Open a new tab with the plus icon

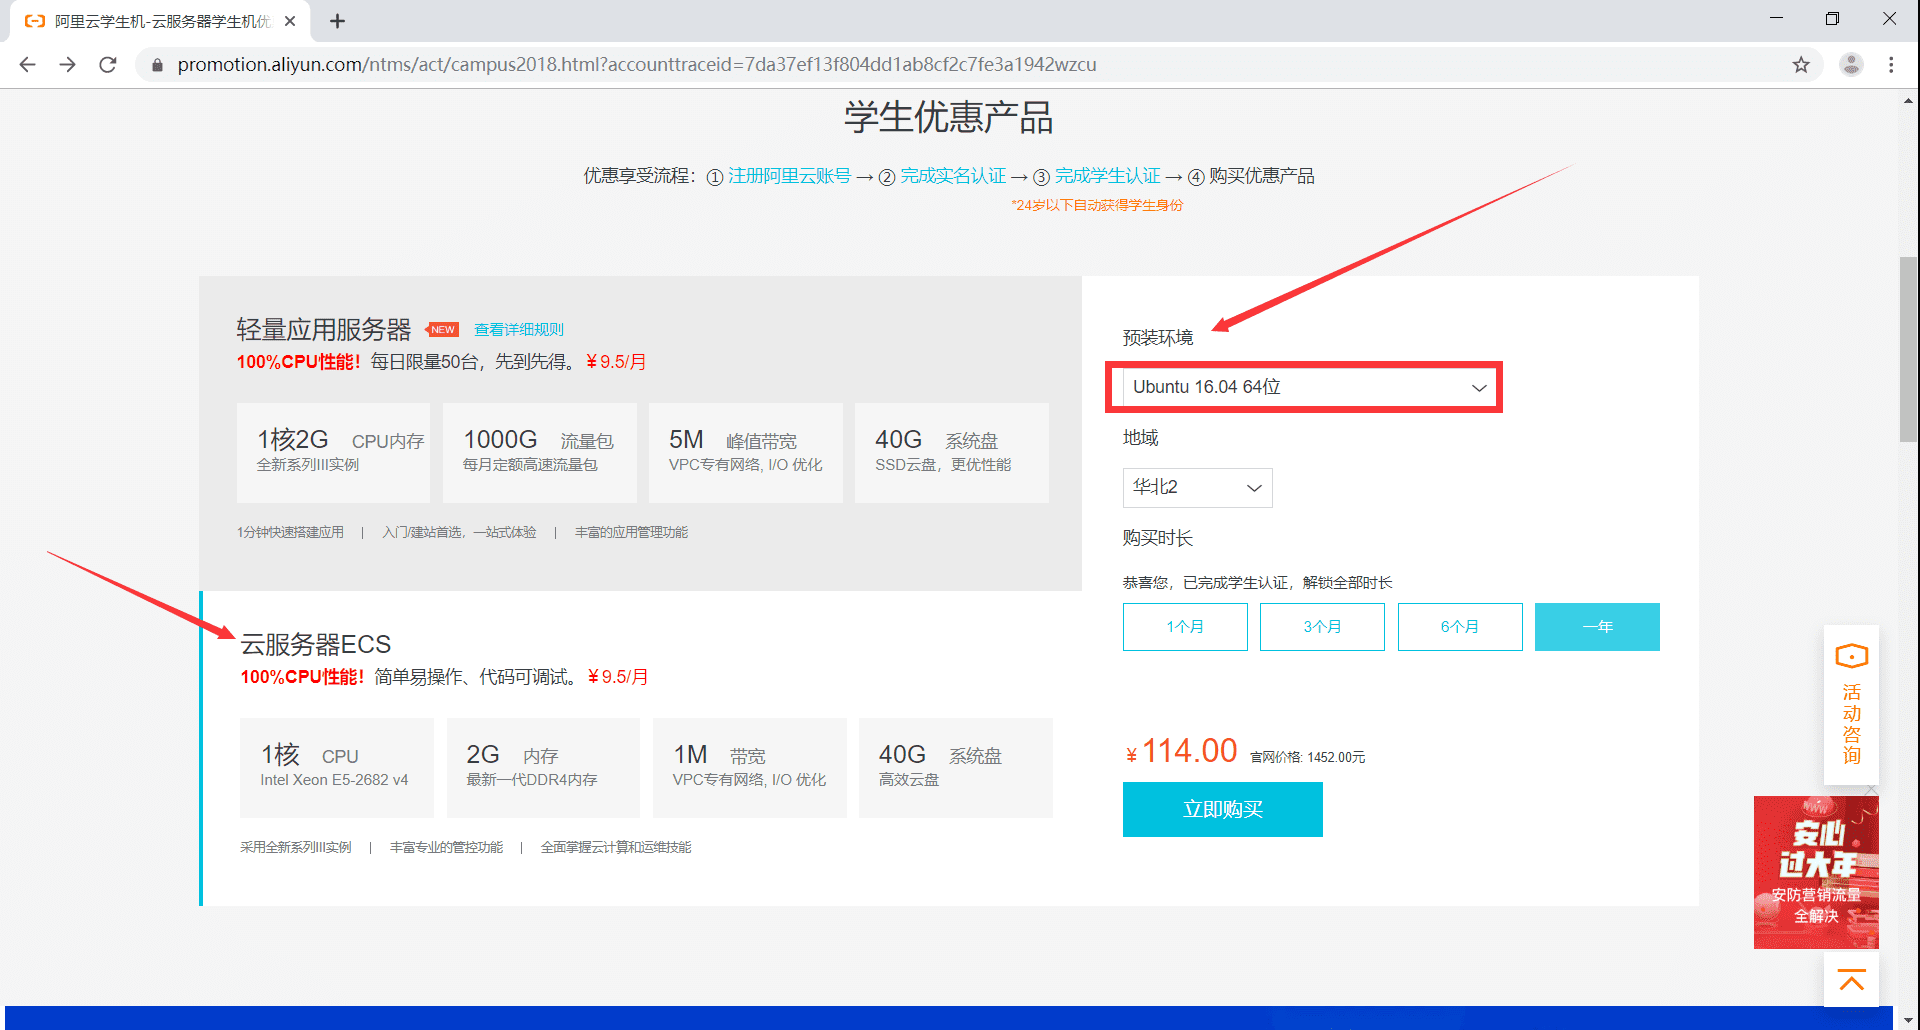[338, 21]
